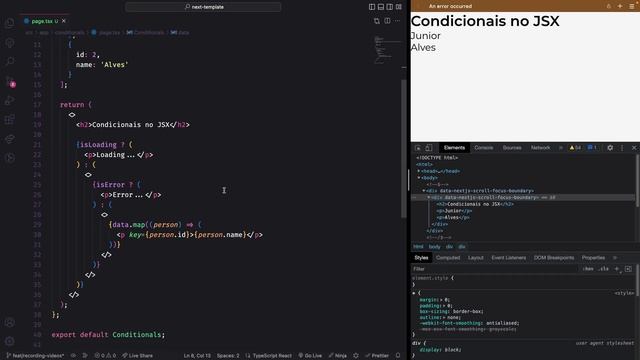Toggle the primary sidebar layout icon

coord(372,7)
